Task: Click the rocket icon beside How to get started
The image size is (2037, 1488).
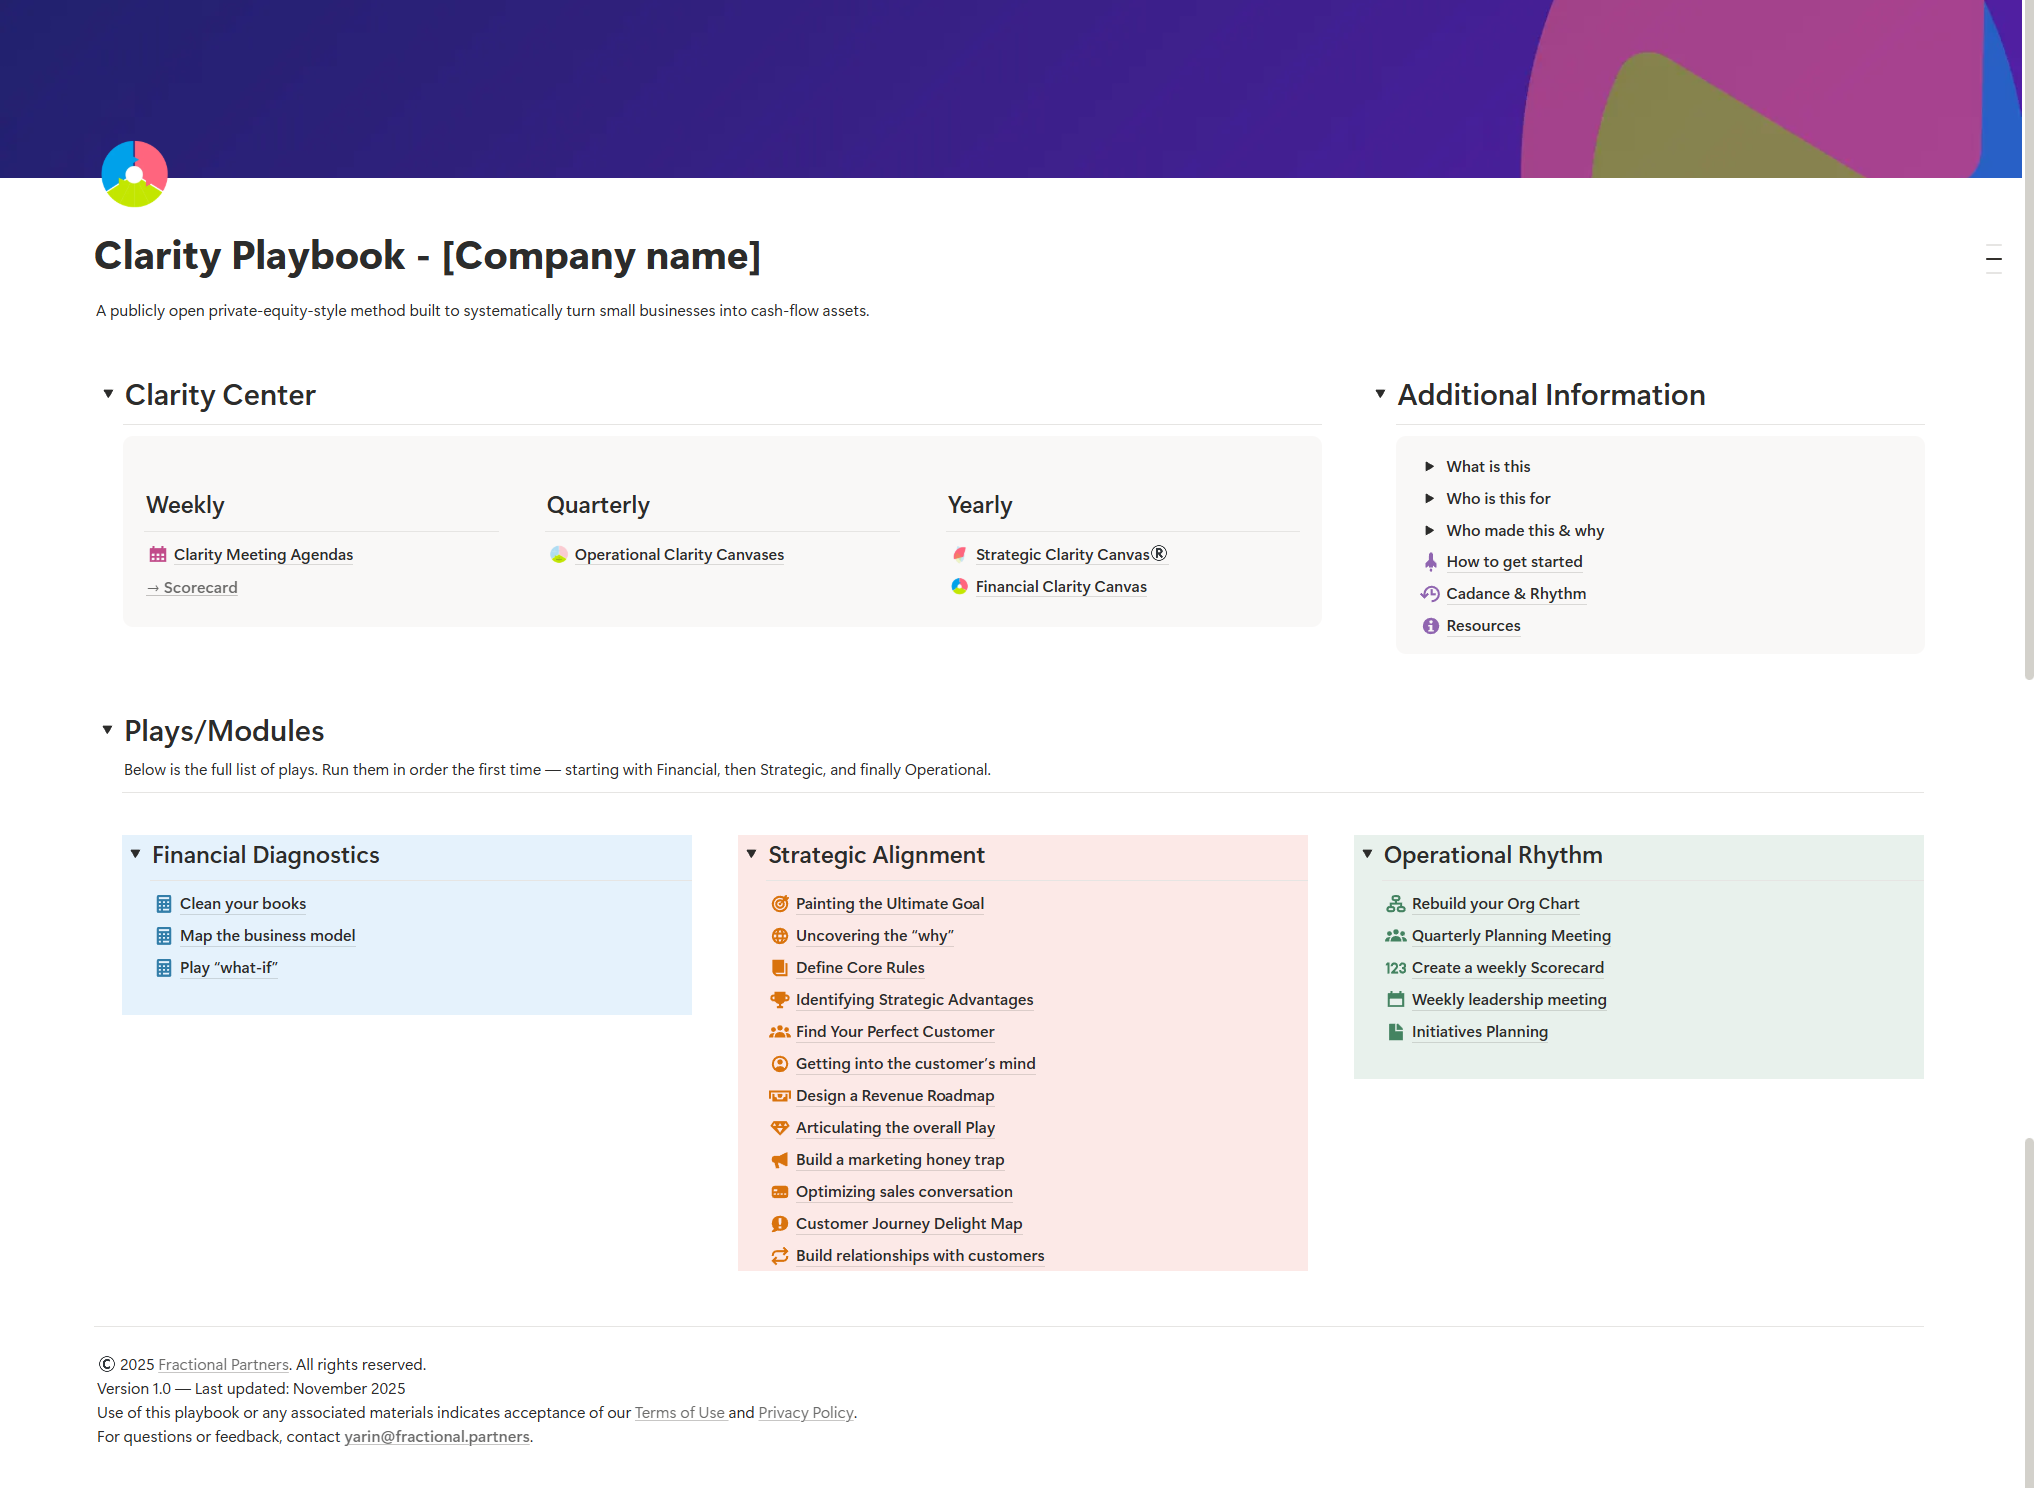Action: [1430, 561]
